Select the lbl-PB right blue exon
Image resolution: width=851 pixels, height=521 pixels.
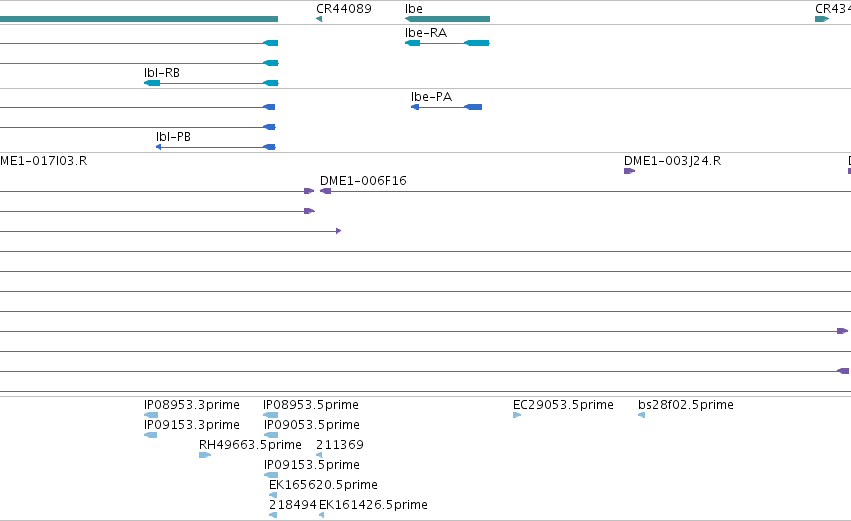[x=269, y=147]
